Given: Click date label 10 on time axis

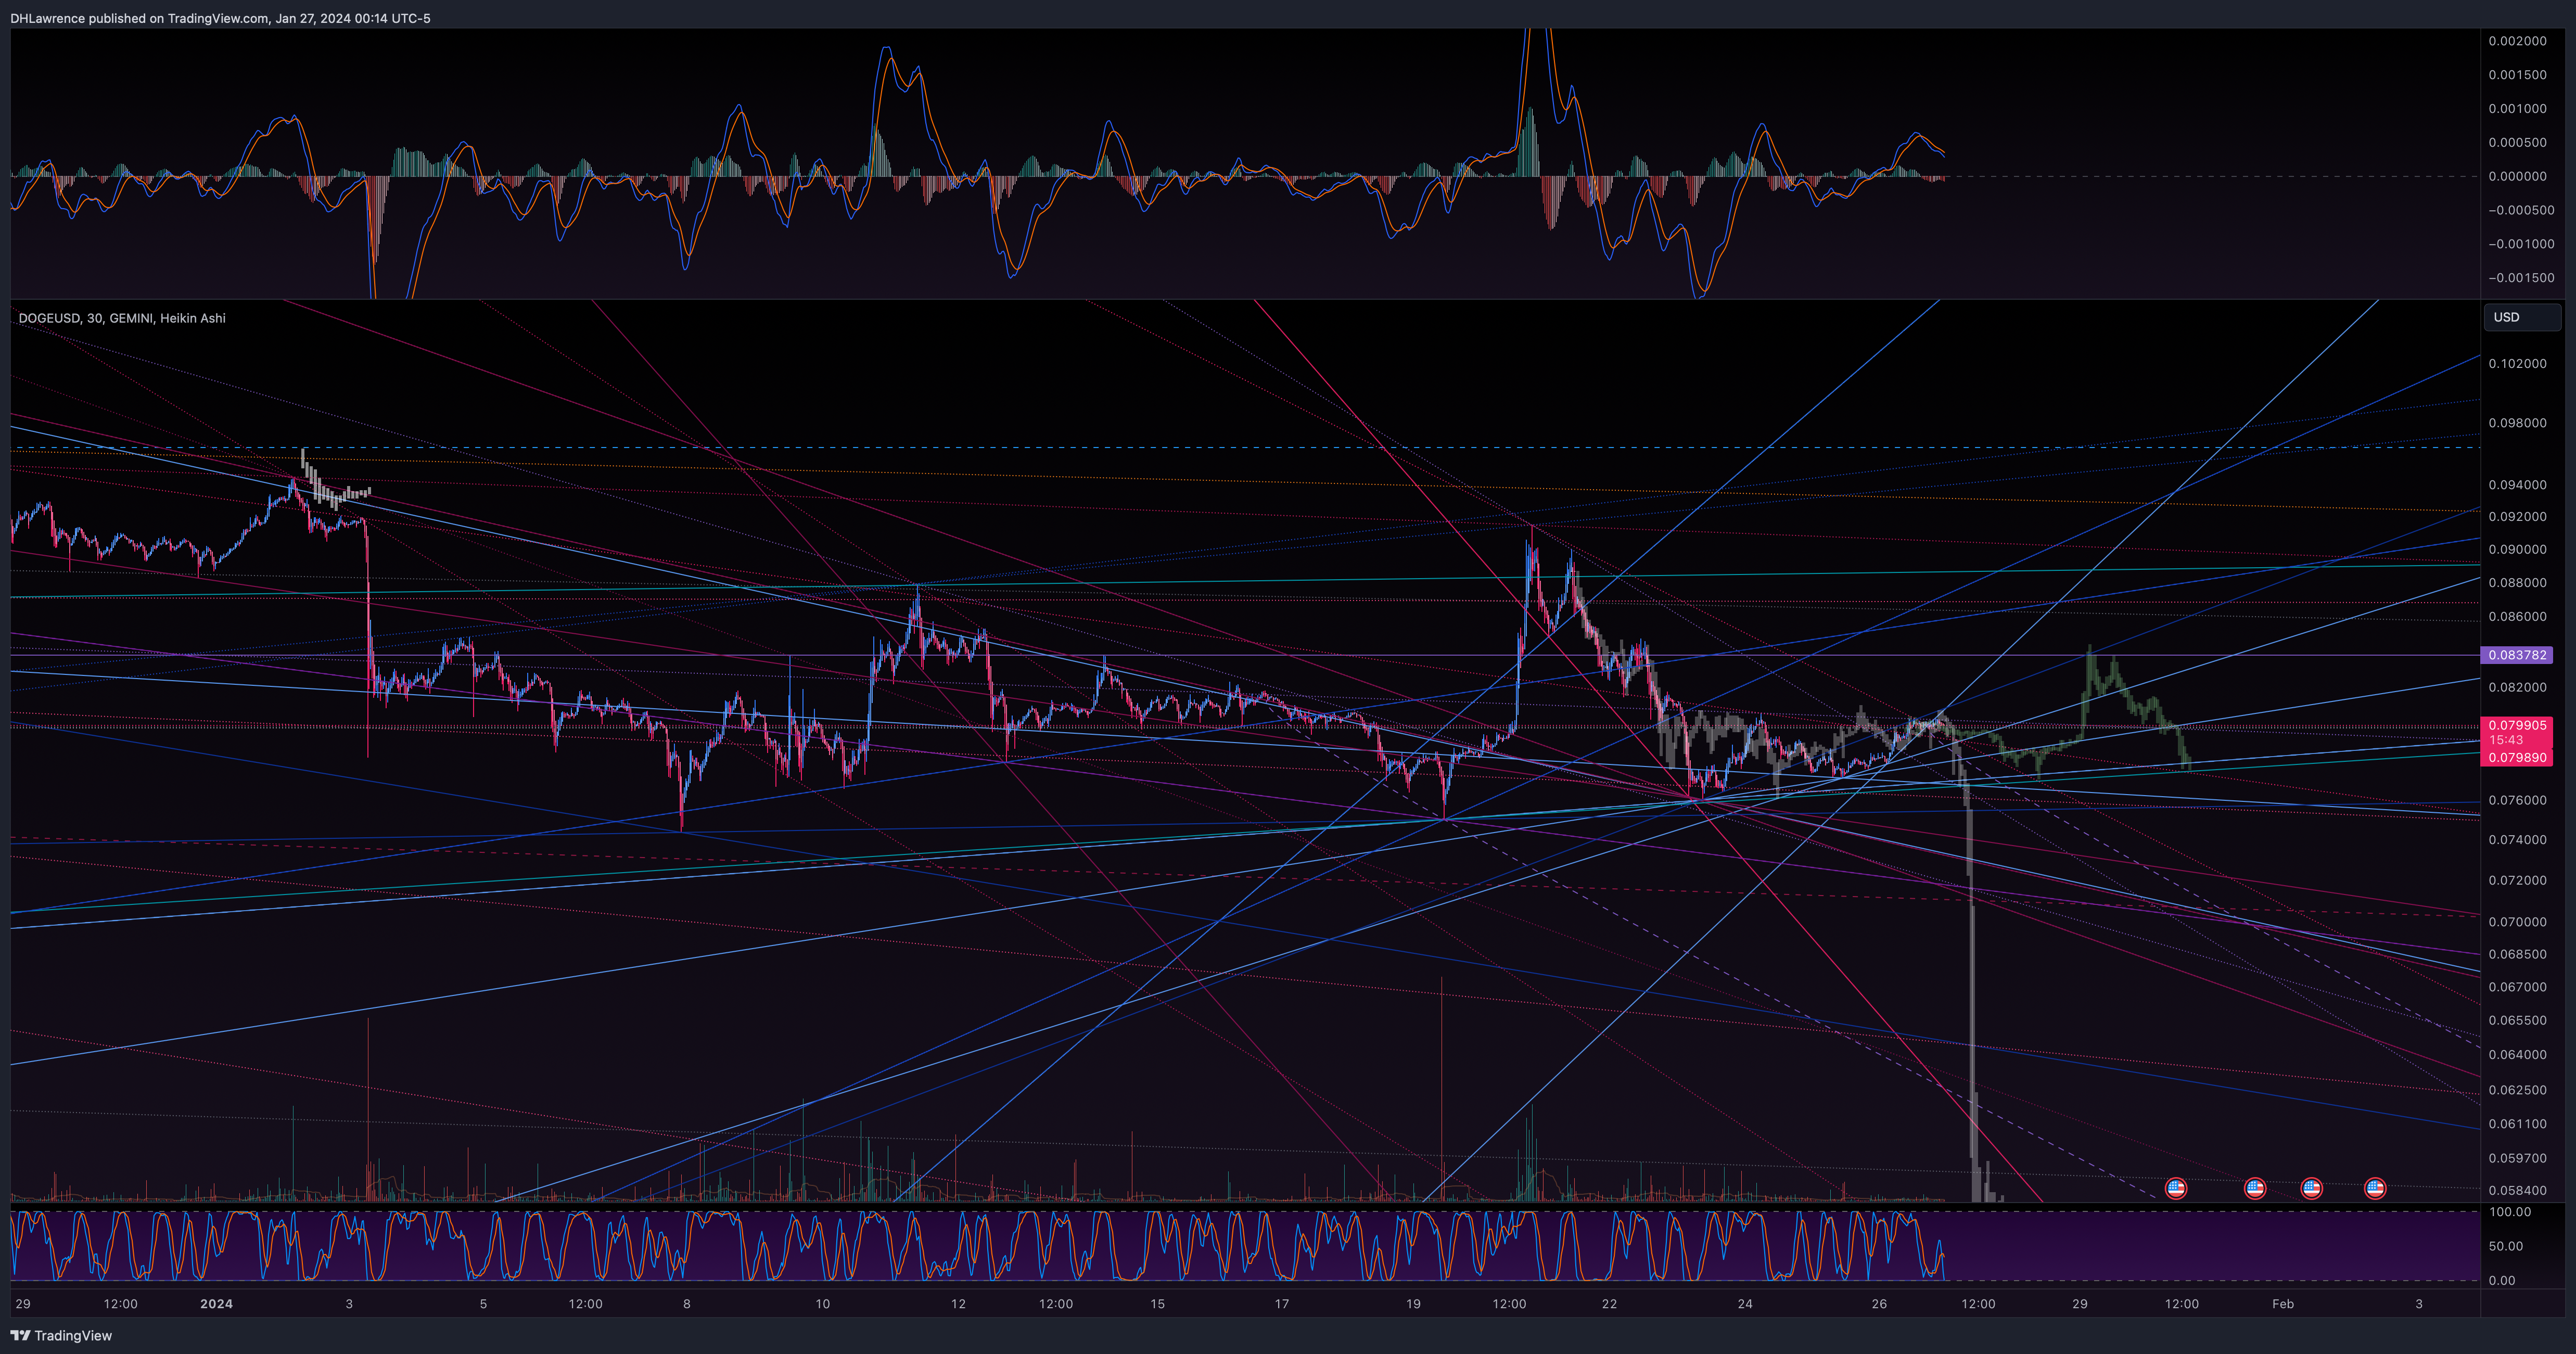Looking at the screenshot, I should [x=822, y=1304].
